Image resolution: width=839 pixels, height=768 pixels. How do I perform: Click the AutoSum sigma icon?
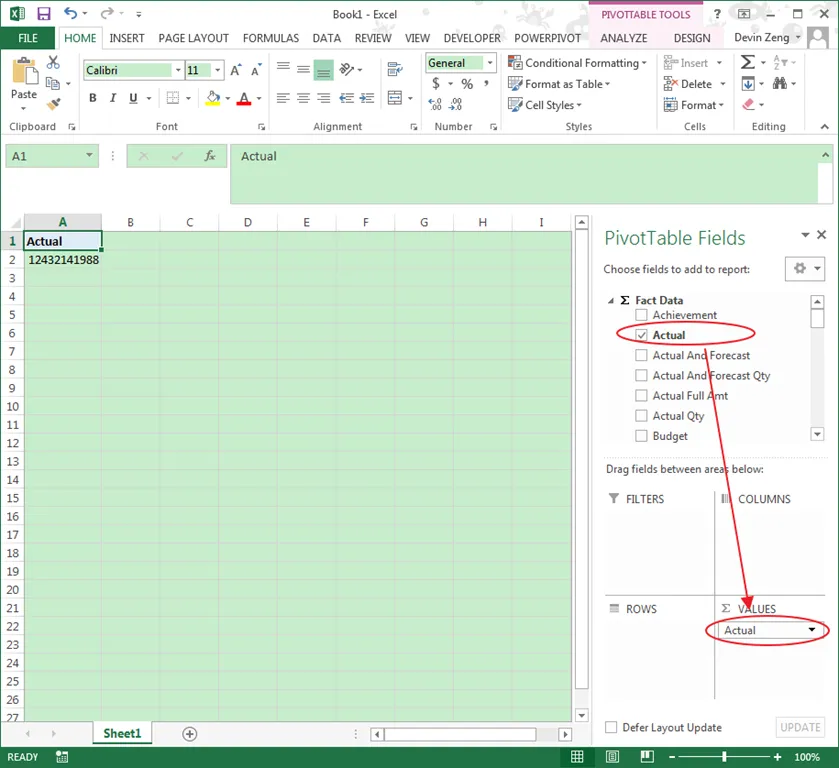click(x=748, y=63)
